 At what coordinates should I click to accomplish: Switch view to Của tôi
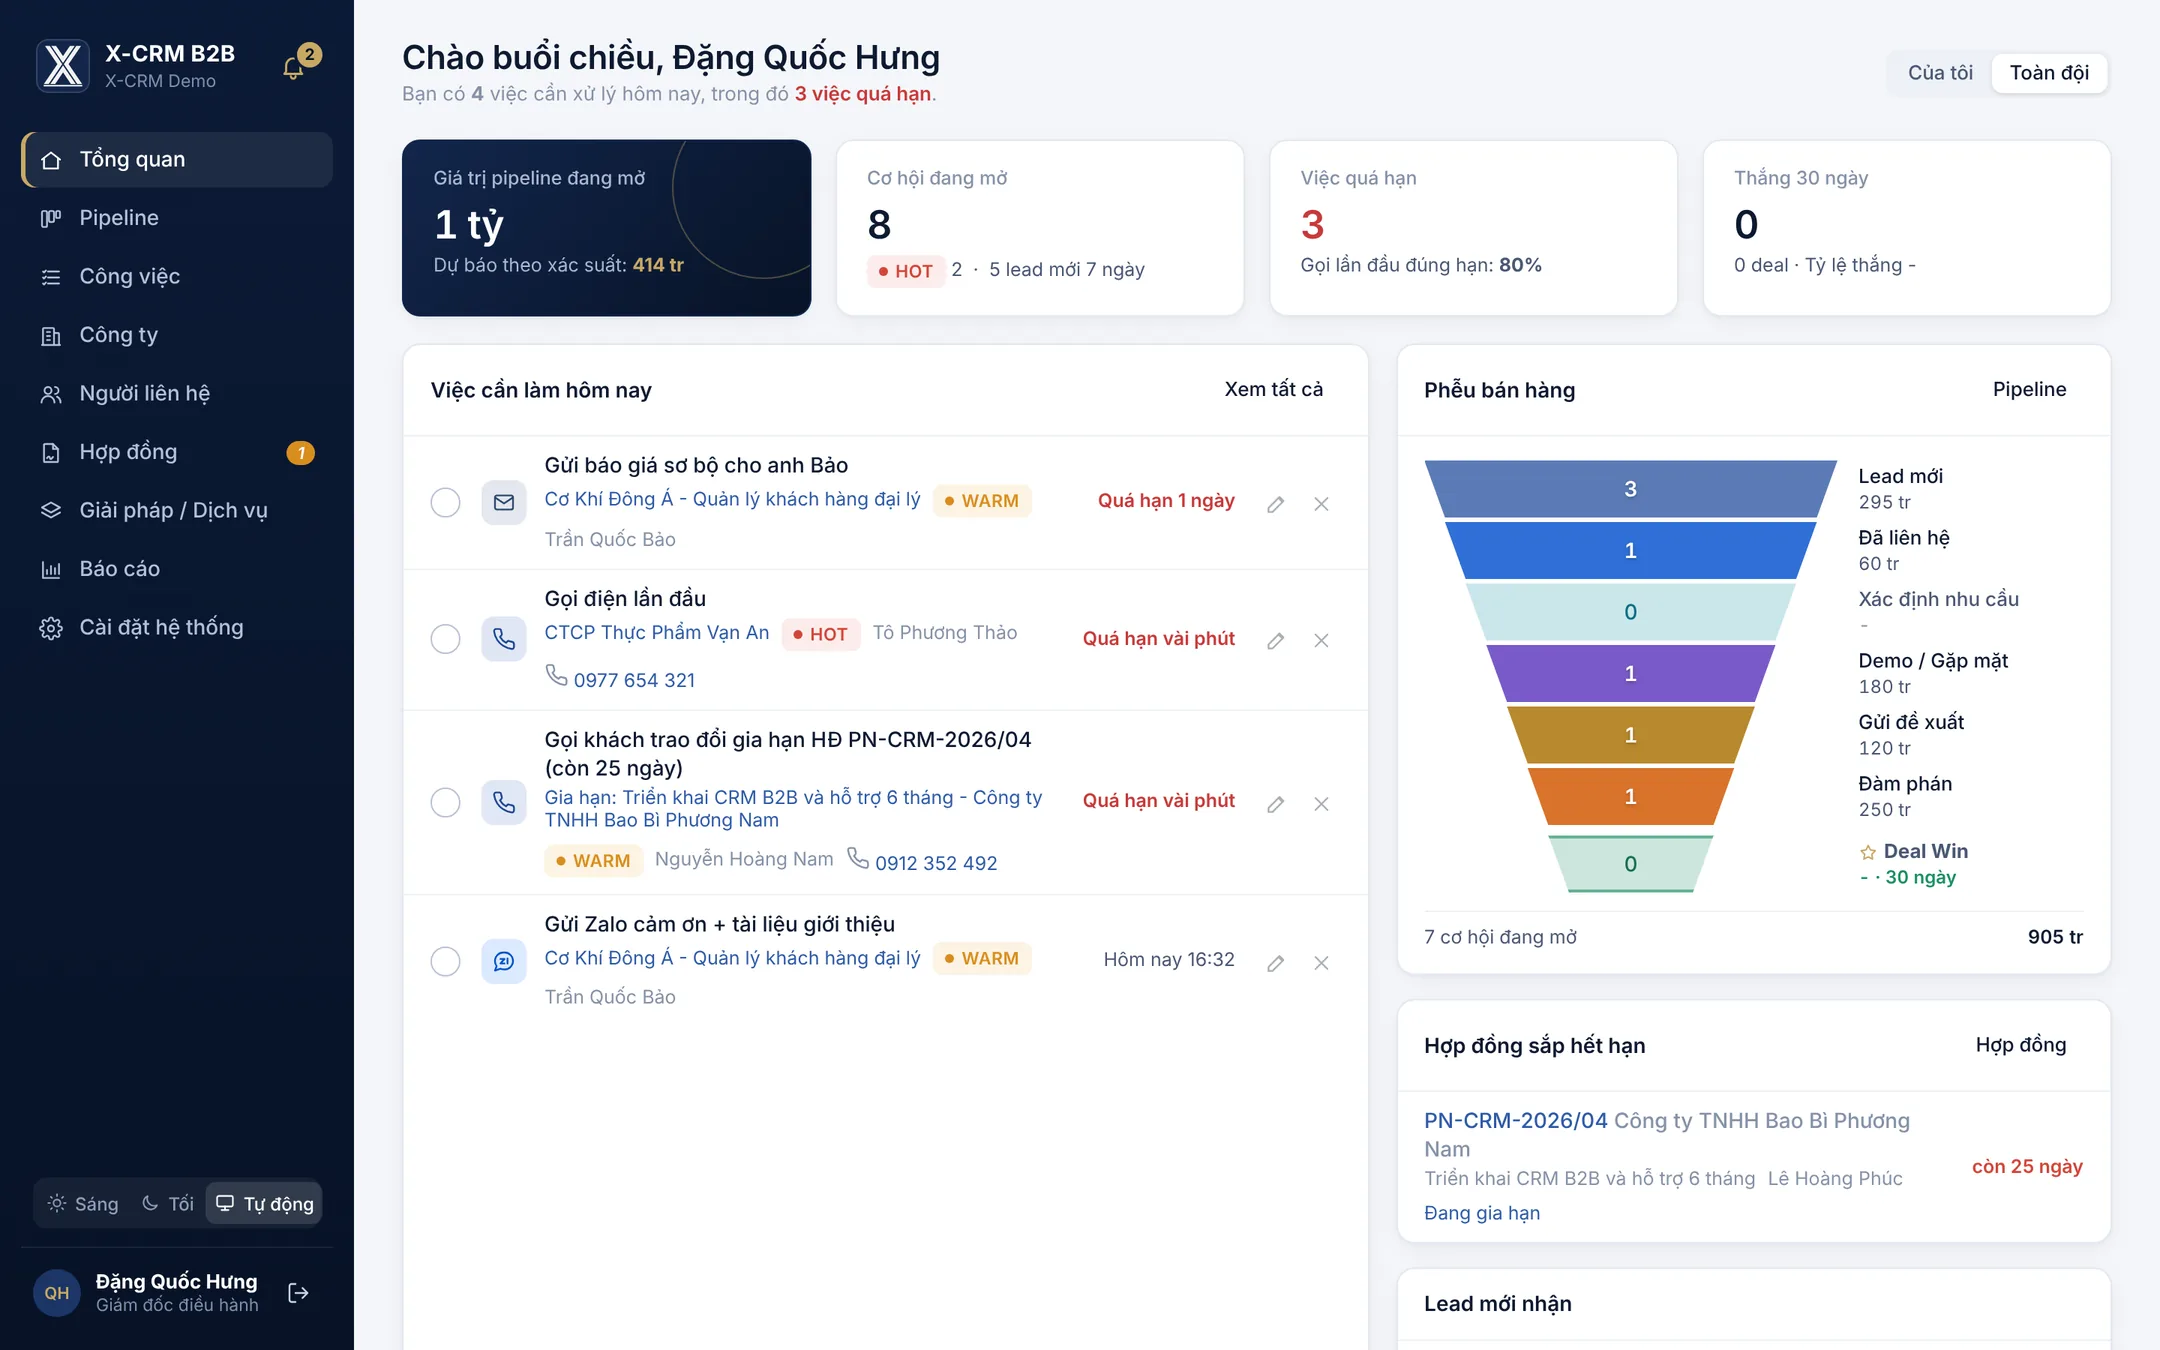(1940, 73)
